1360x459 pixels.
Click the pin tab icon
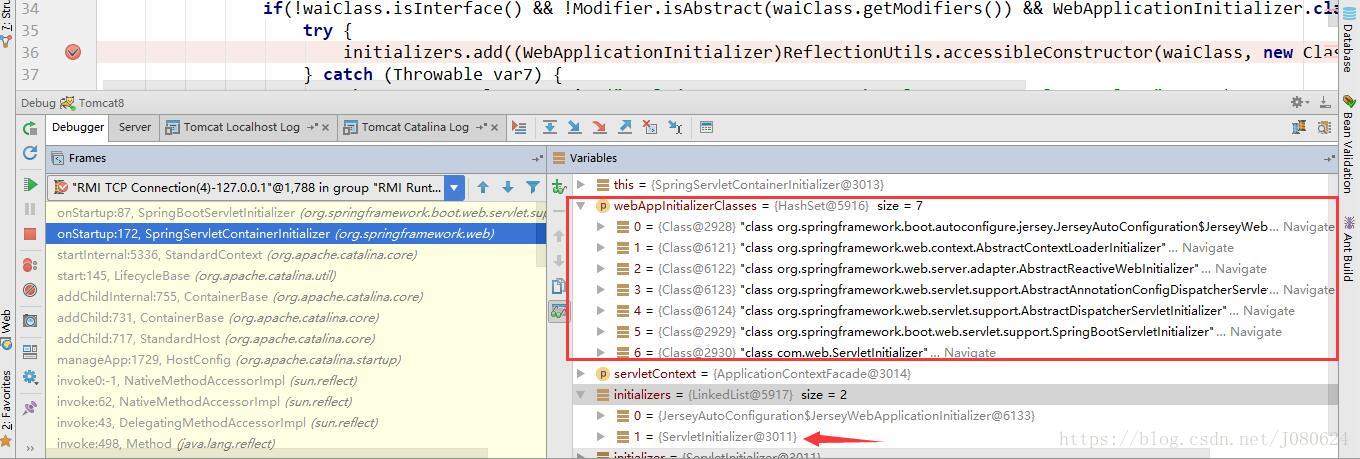(x=30, y=408)
